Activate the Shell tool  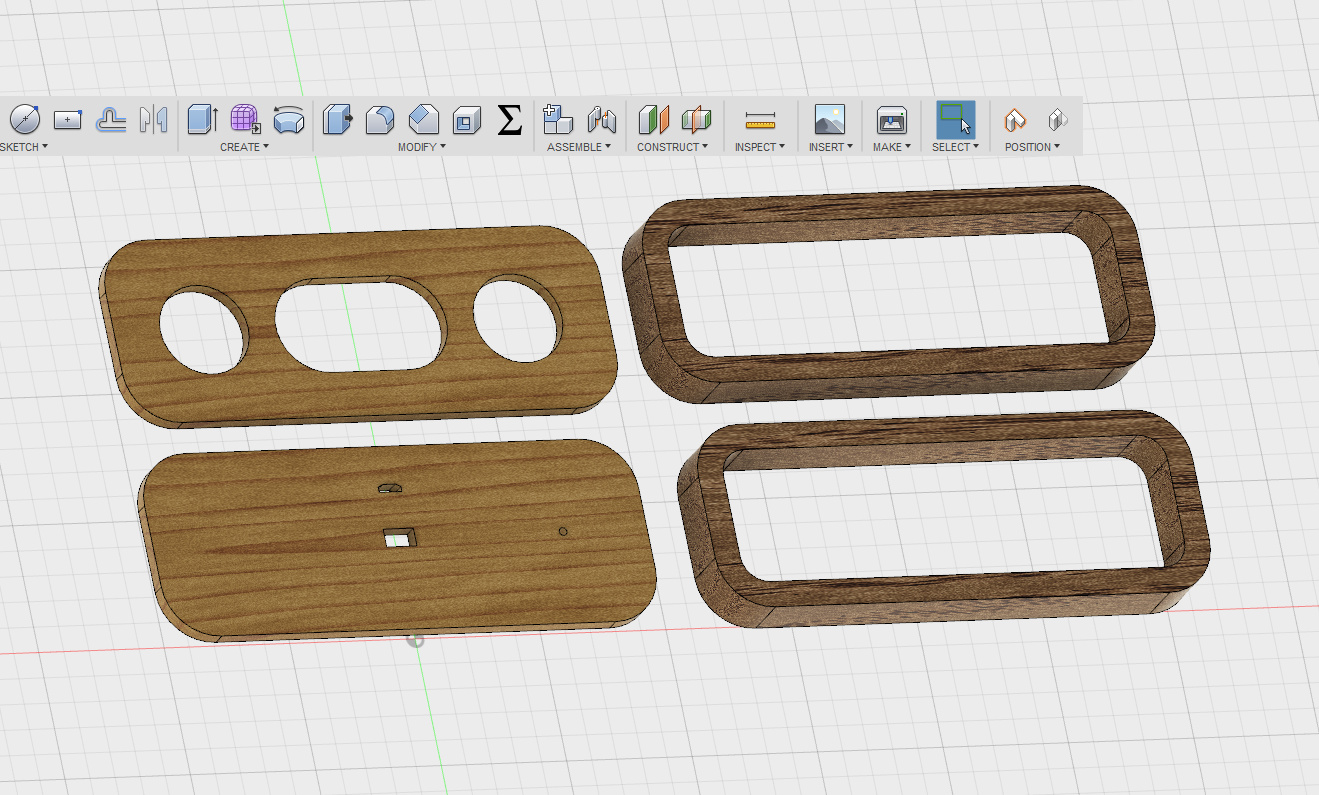[467, 121]
